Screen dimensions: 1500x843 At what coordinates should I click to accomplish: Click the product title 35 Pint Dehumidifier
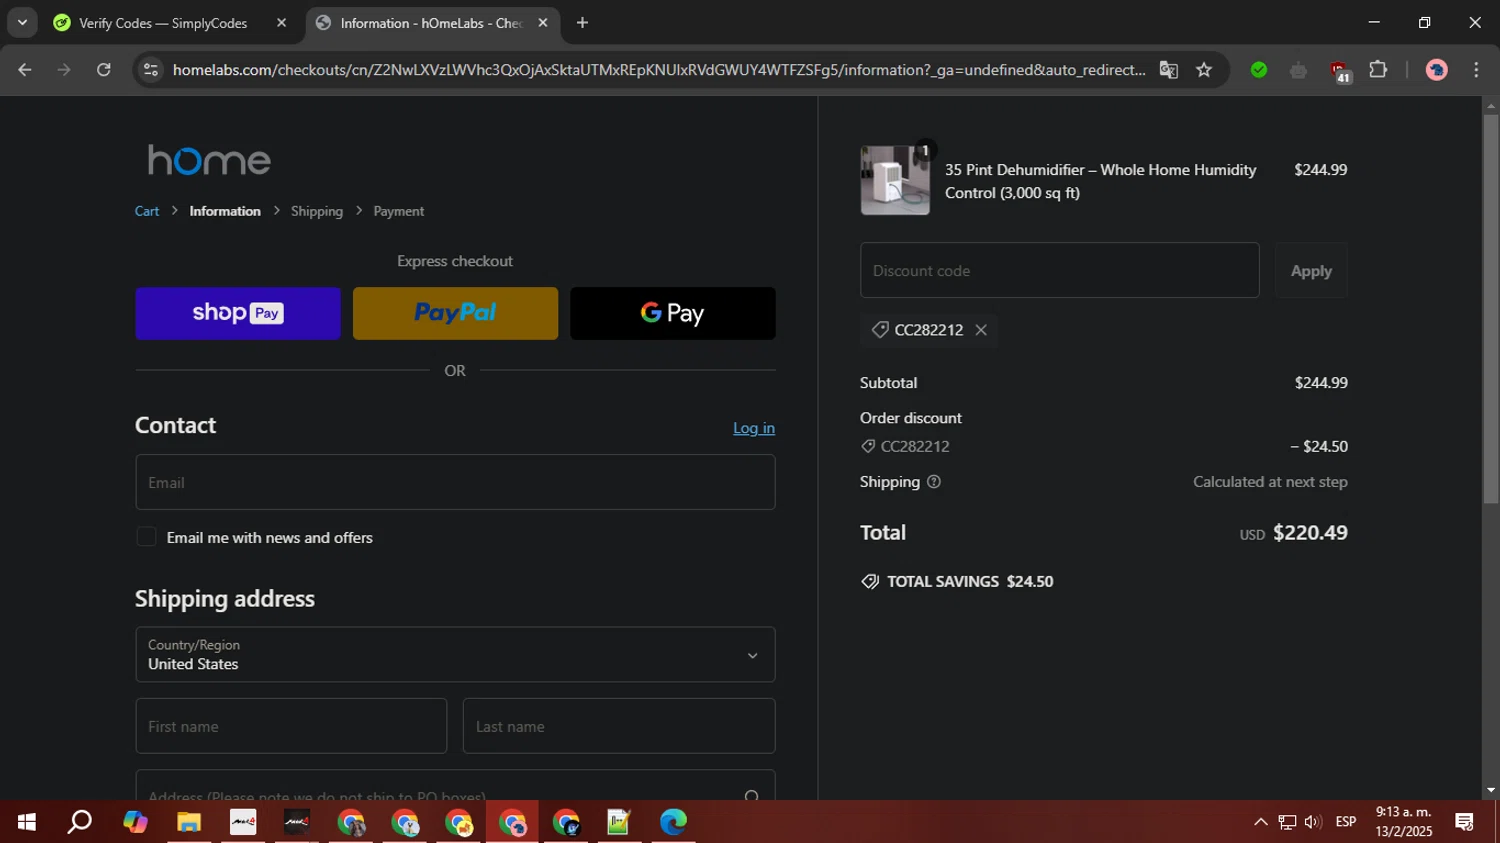[1101, 181]
